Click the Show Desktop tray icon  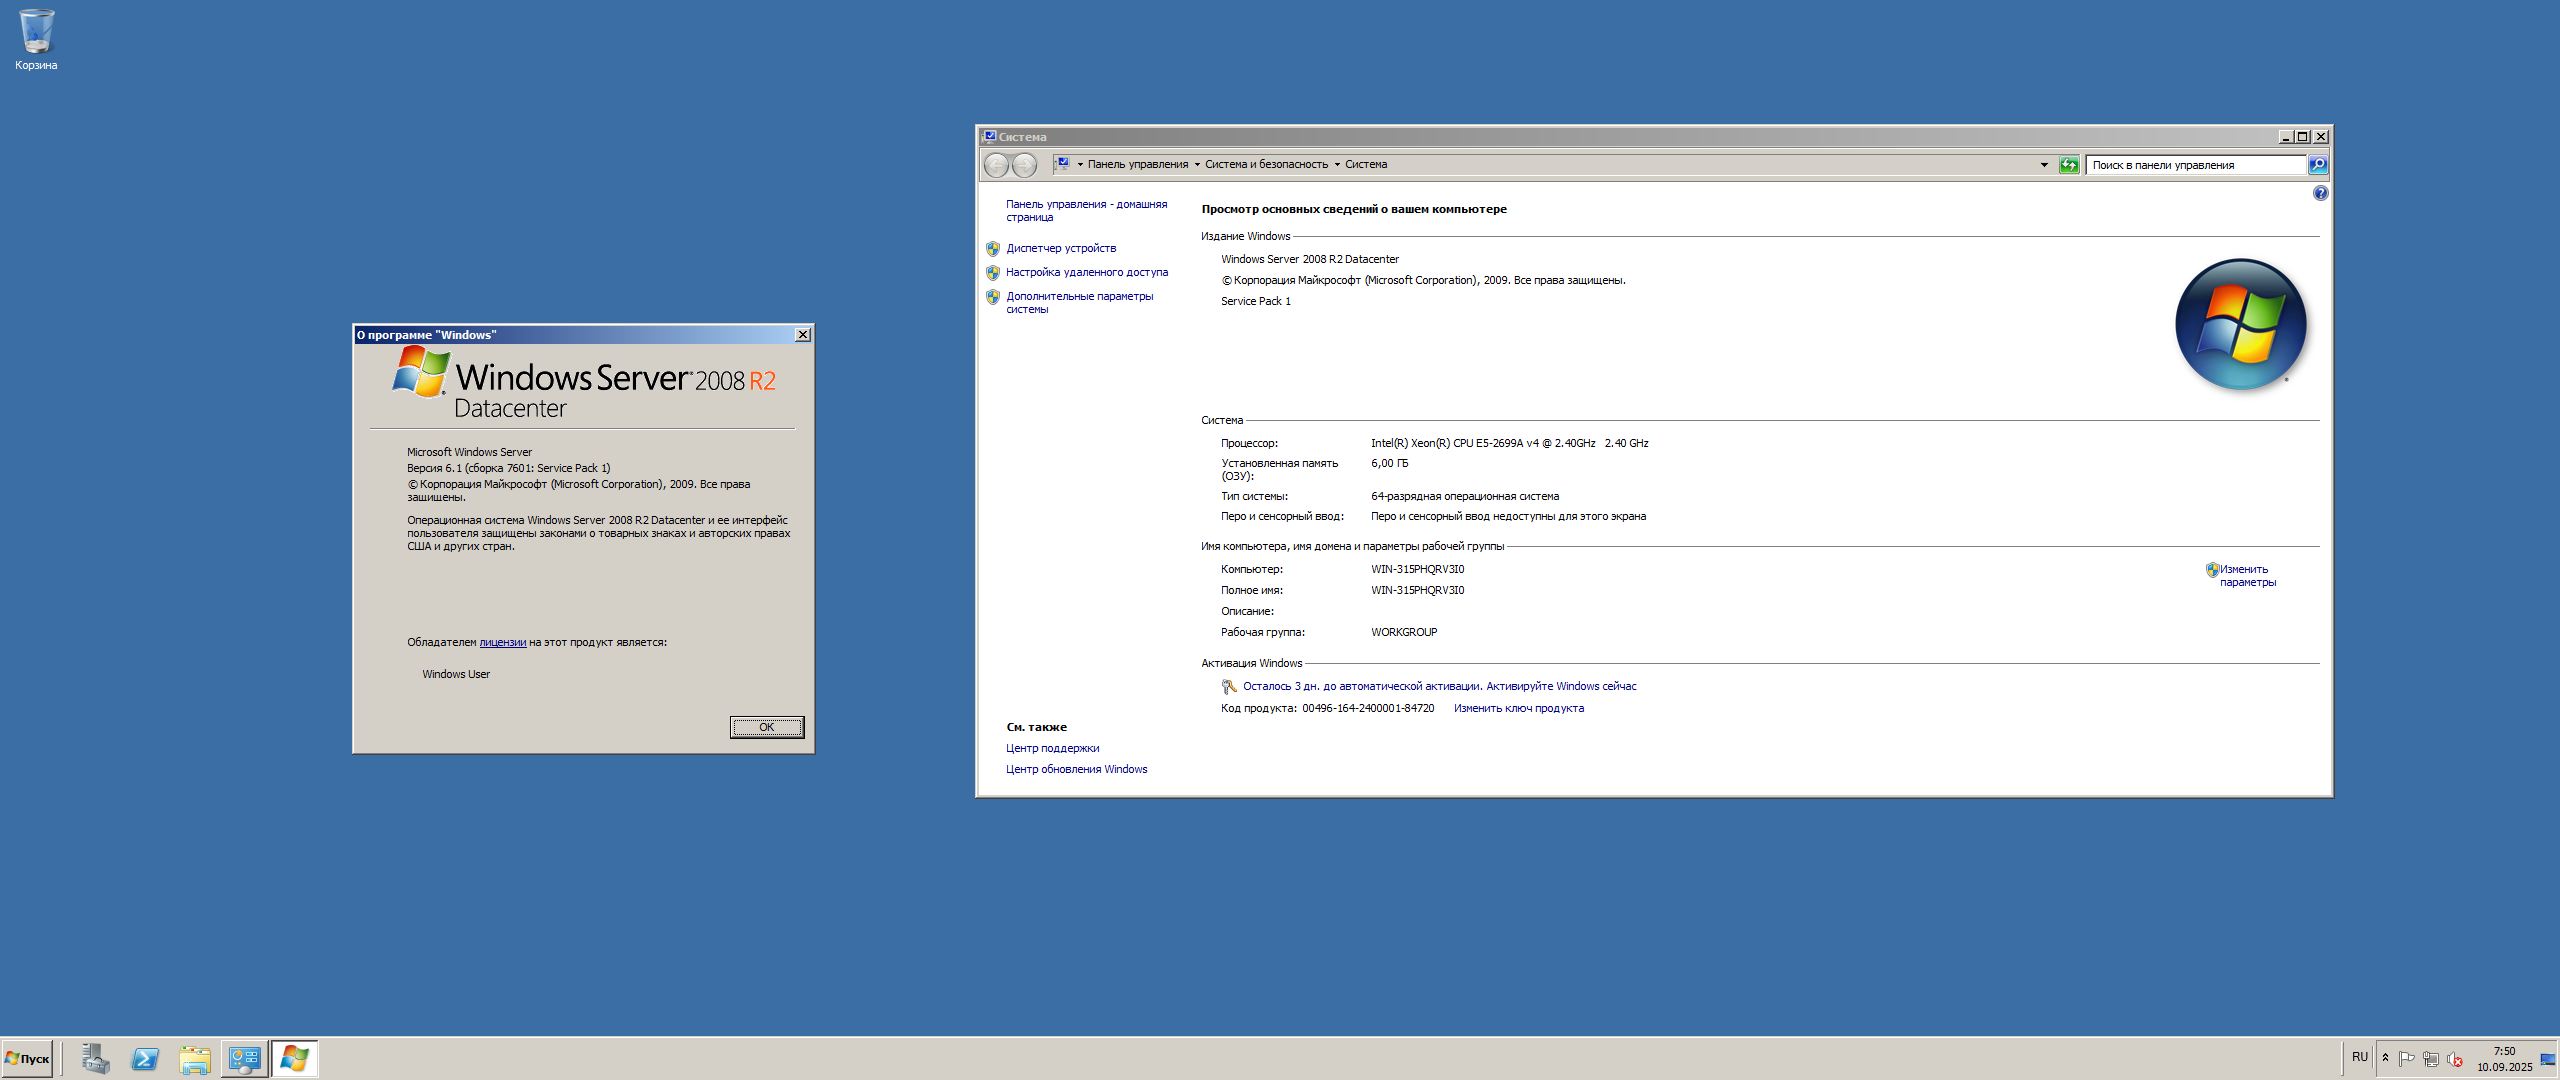(x=2548, y=1059)
